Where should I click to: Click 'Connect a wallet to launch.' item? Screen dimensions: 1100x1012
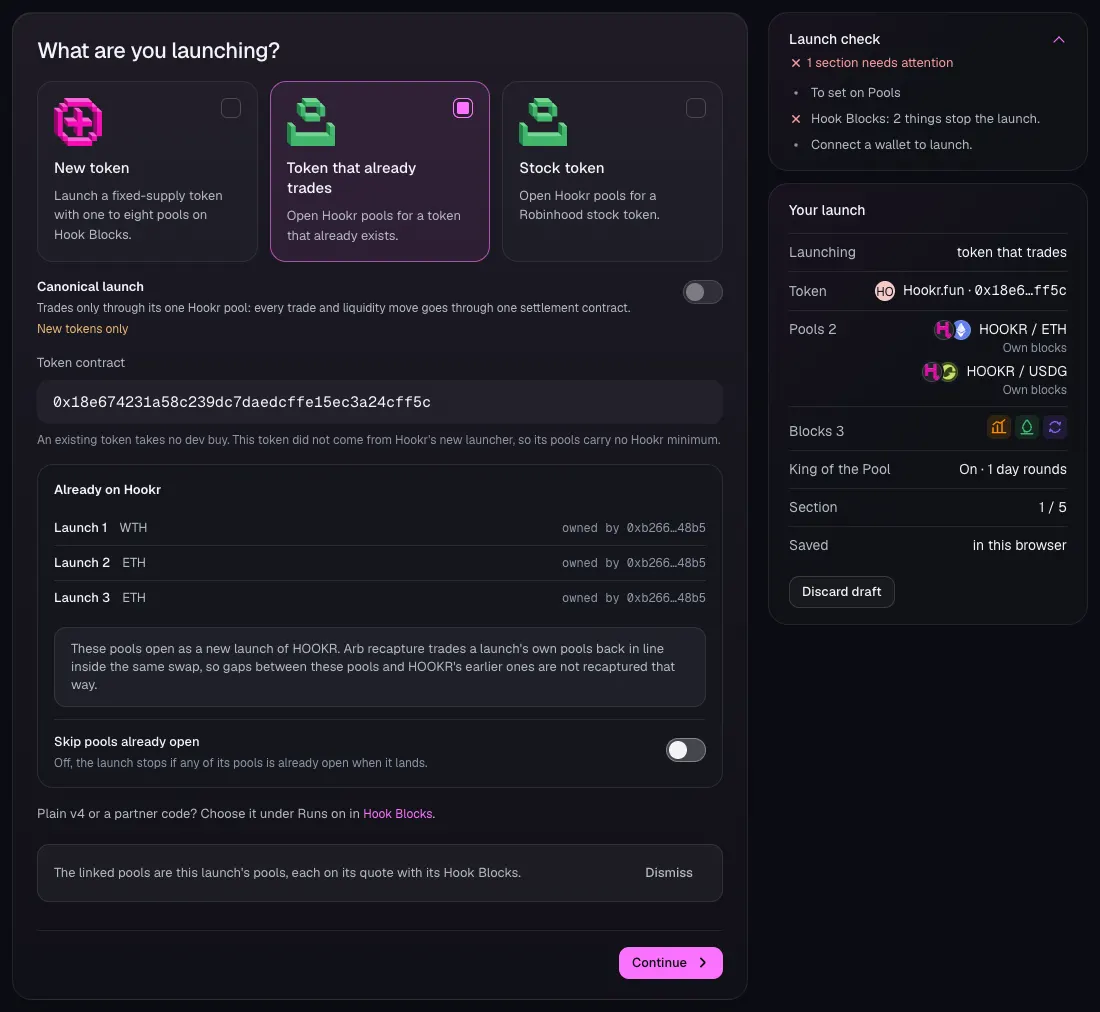coord(892,144)
